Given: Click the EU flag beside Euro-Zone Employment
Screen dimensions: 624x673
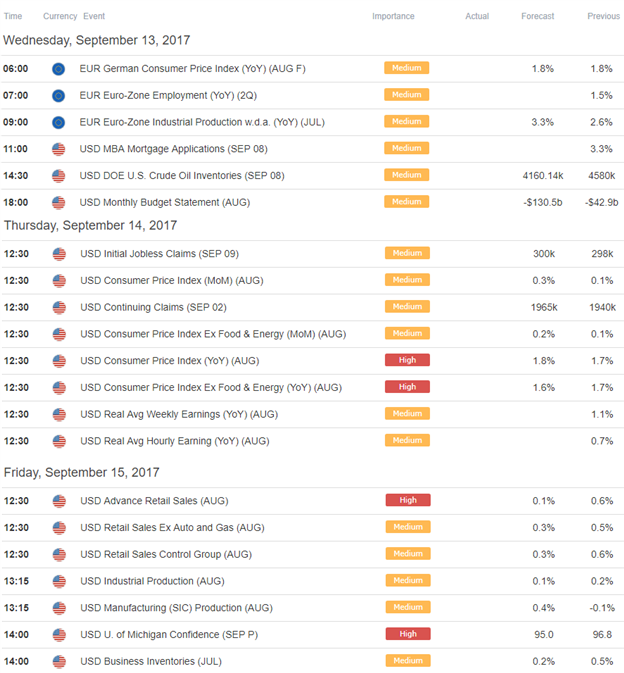Looking at the screenshot, I should 58,95.
